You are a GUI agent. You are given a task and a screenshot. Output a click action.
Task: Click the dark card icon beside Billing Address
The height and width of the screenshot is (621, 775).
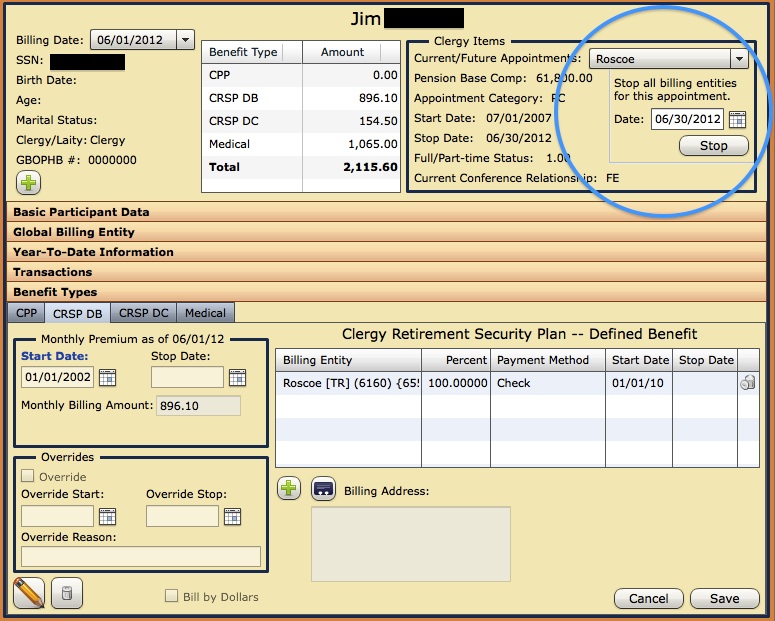(323, 489)
